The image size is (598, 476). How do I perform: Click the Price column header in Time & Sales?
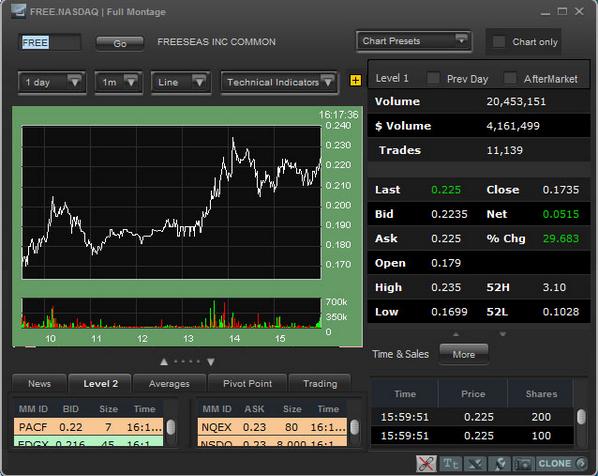473,394
